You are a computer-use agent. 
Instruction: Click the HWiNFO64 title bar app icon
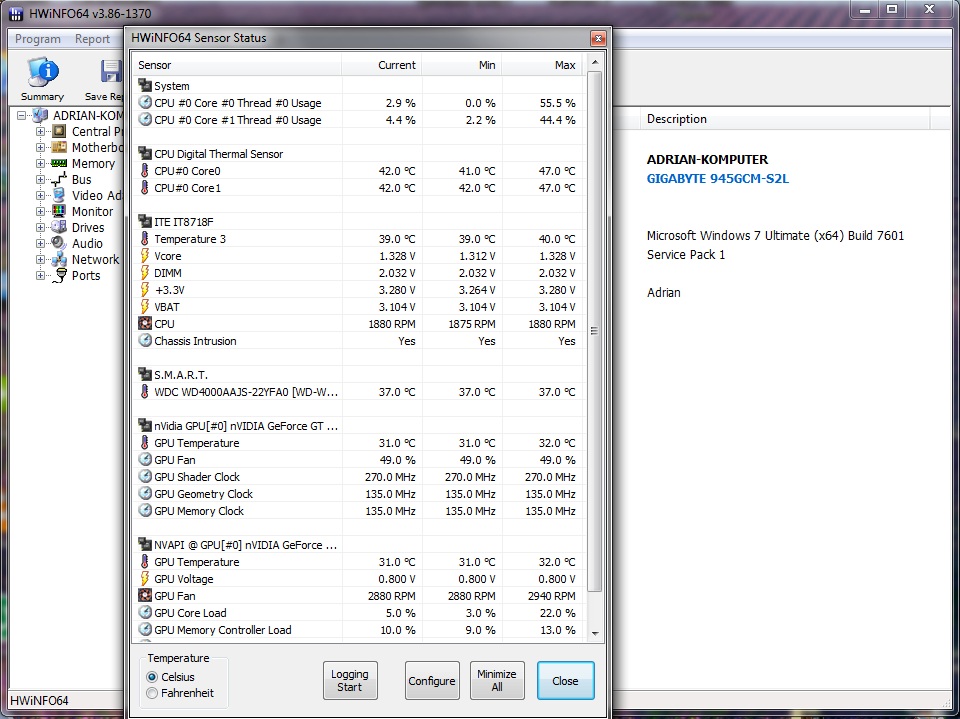17,13
